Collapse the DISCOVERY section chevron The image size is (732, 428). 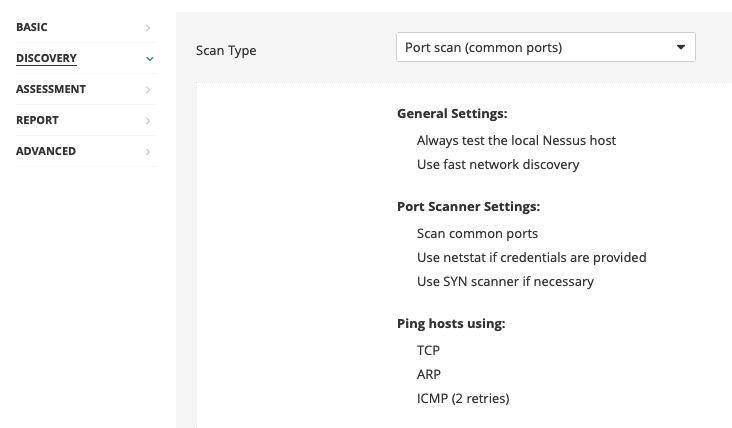pos(149,59)
